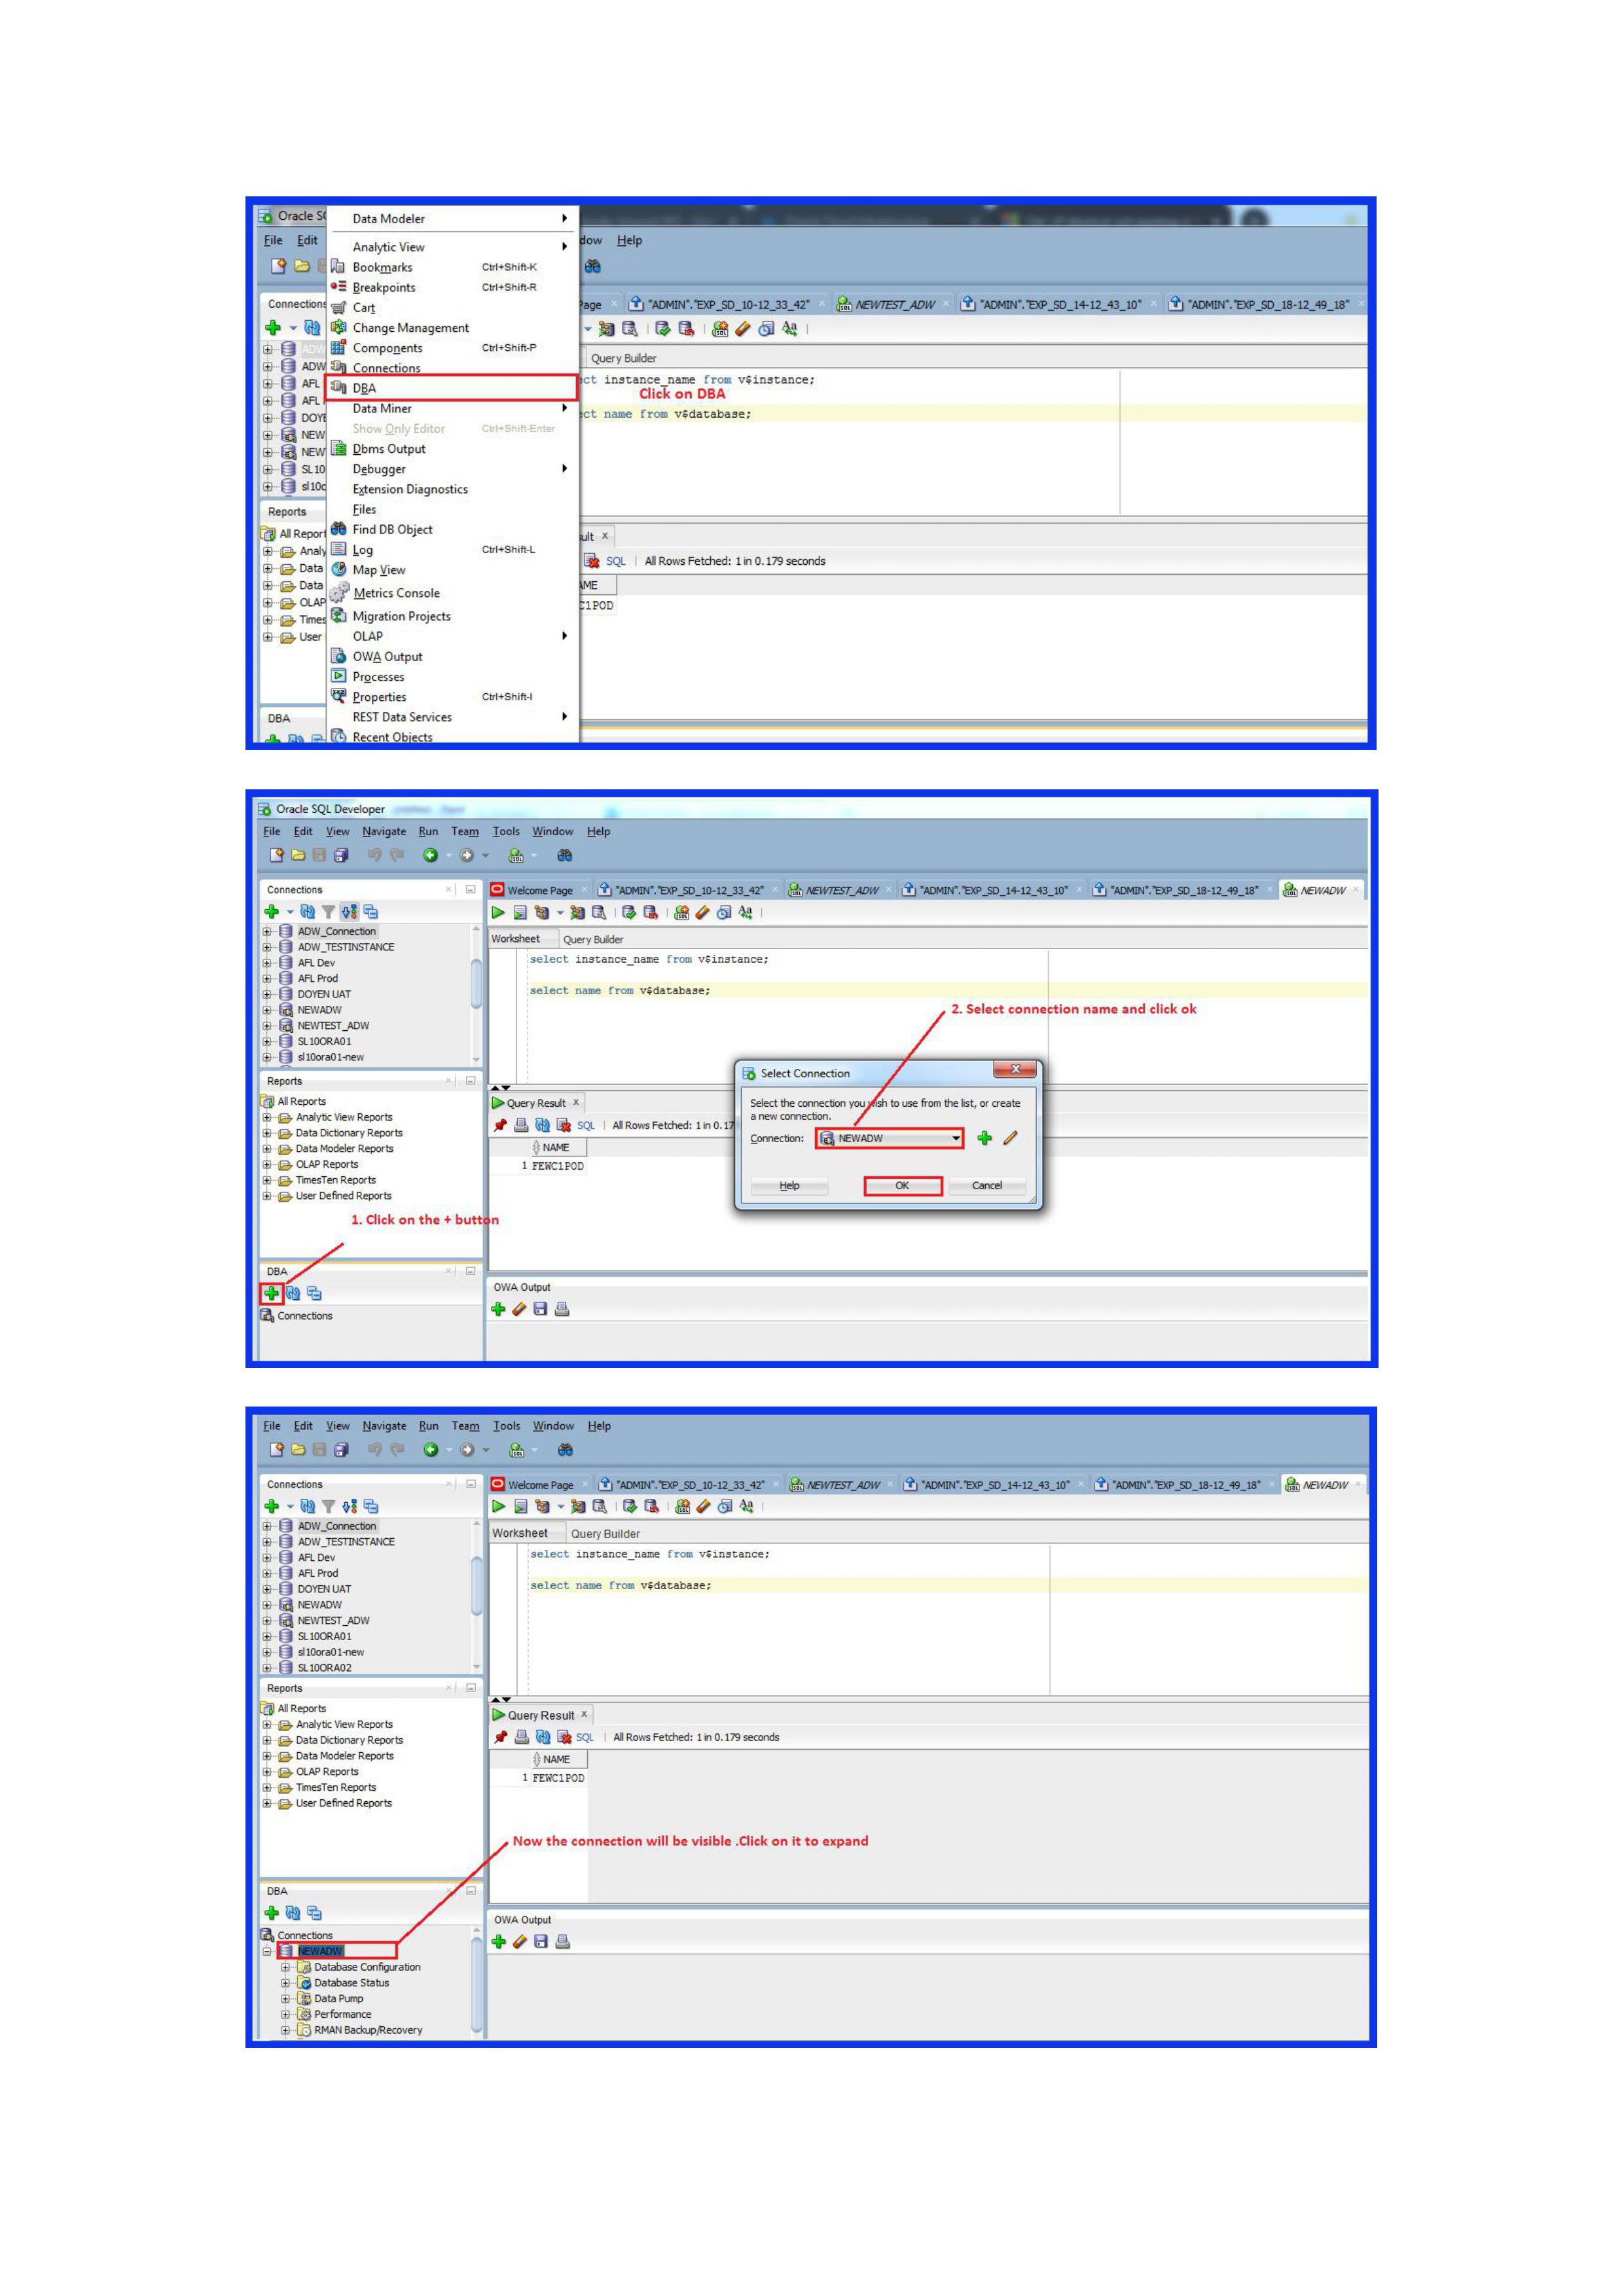Click binoculars Find DB Object icon, middle screenshot
The width and height of the screenshot is (1624, 2296).
(565, 855)
